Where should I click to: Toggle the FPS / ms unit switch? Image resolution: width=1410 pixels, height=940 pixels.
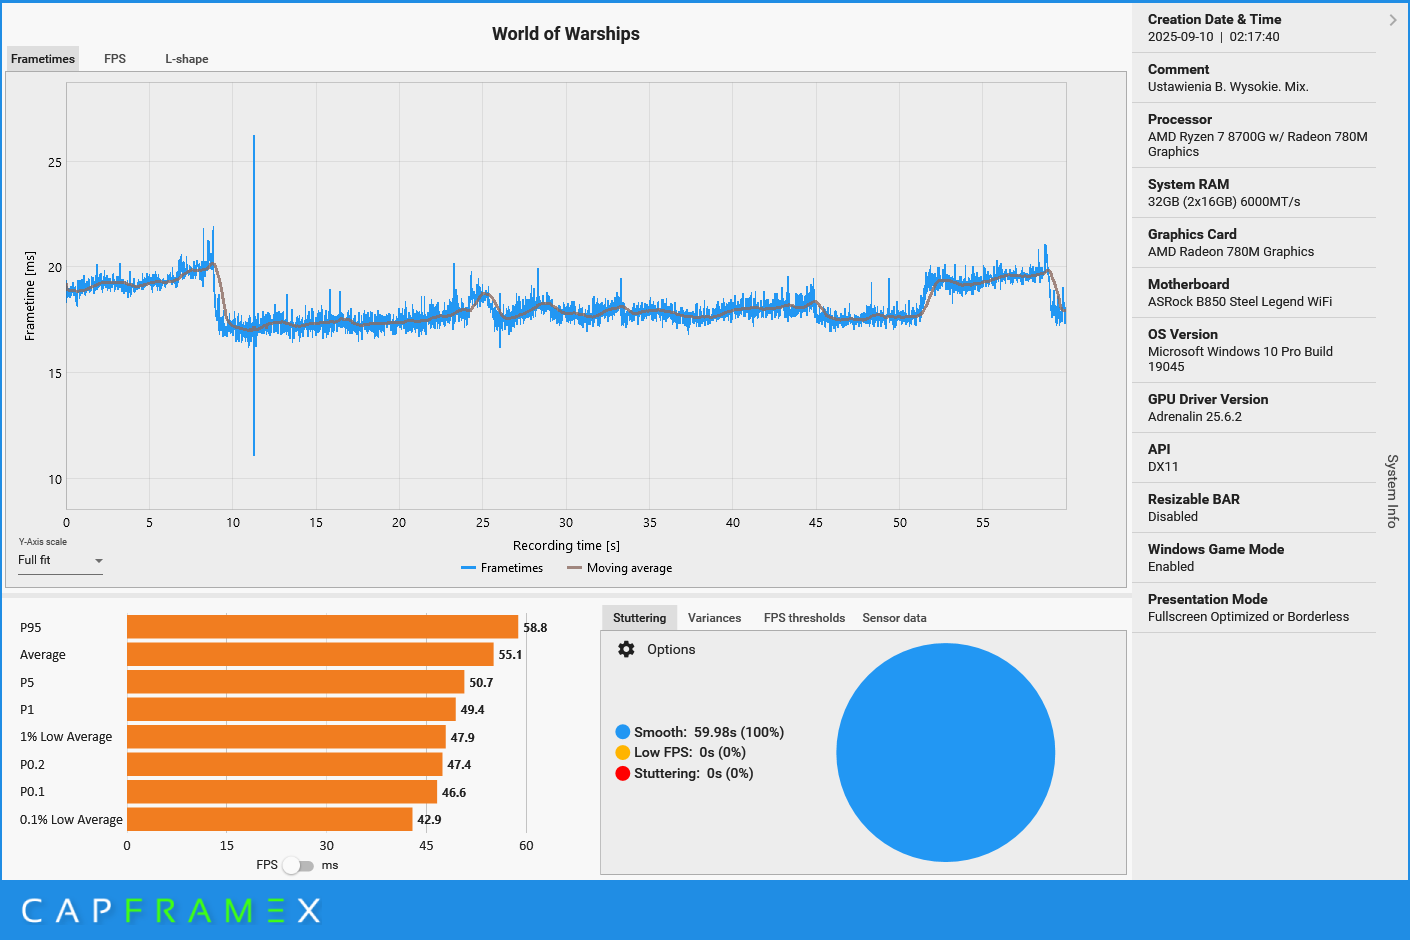coord(298,865)
